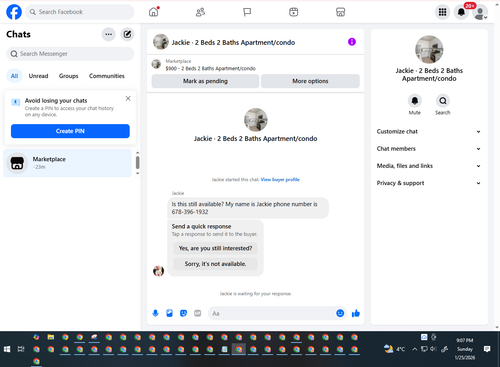Dismiss the Avoid losing your chats card
The width and height of the screenshot is (500, 367).
coord(128,98)
